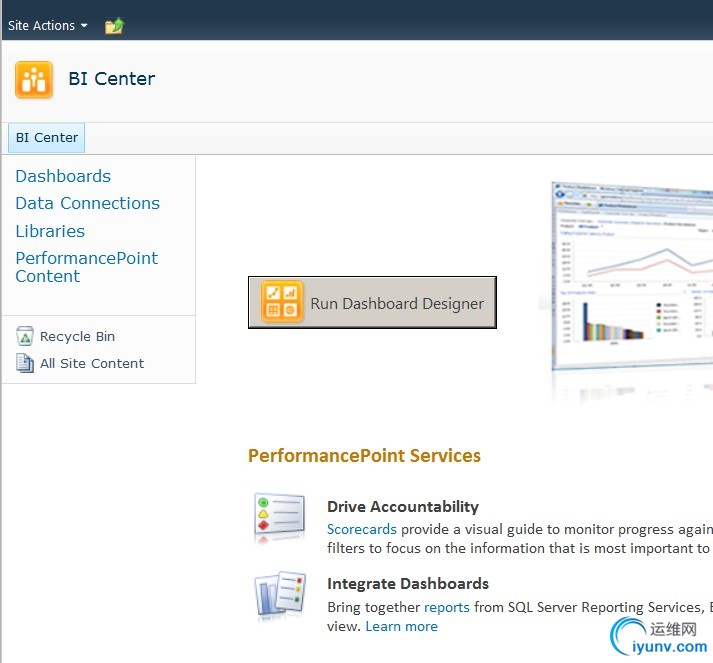Click the Navigate Up folder icon

pos(114,26)
